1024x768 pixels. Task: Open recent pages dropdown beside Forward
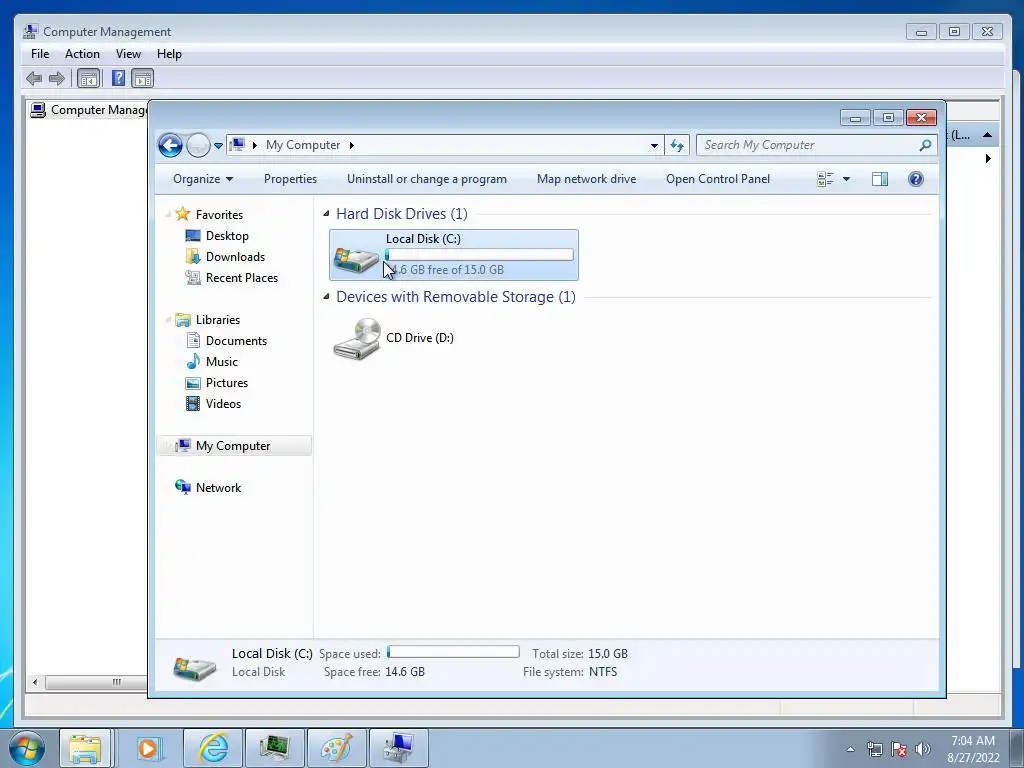pyautogui.click(x=218, y=146)
